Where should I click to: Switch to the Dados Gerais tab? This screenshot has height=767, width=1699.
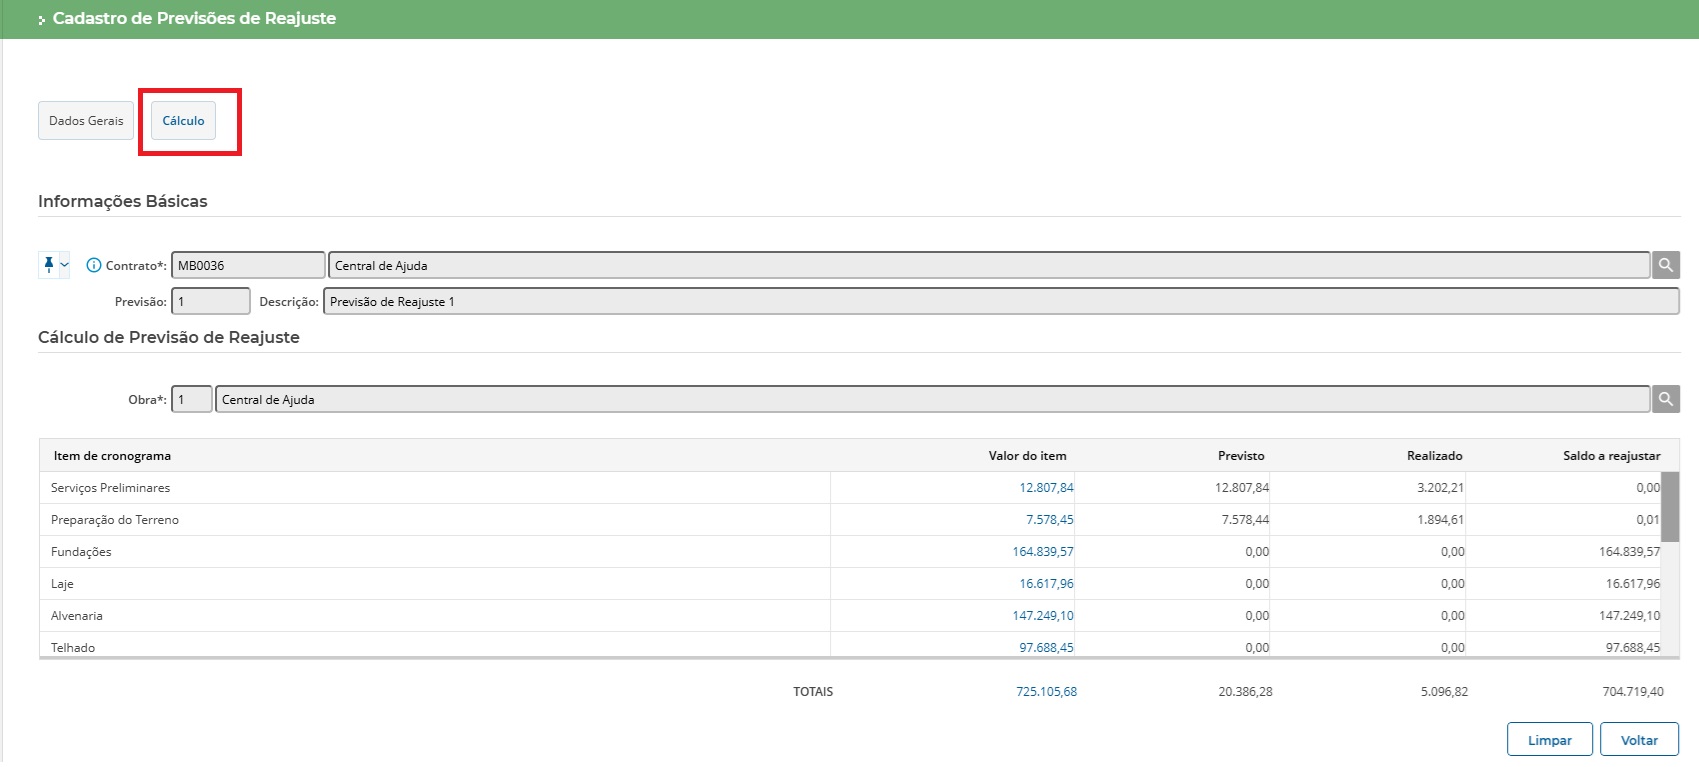click(86, 121)
